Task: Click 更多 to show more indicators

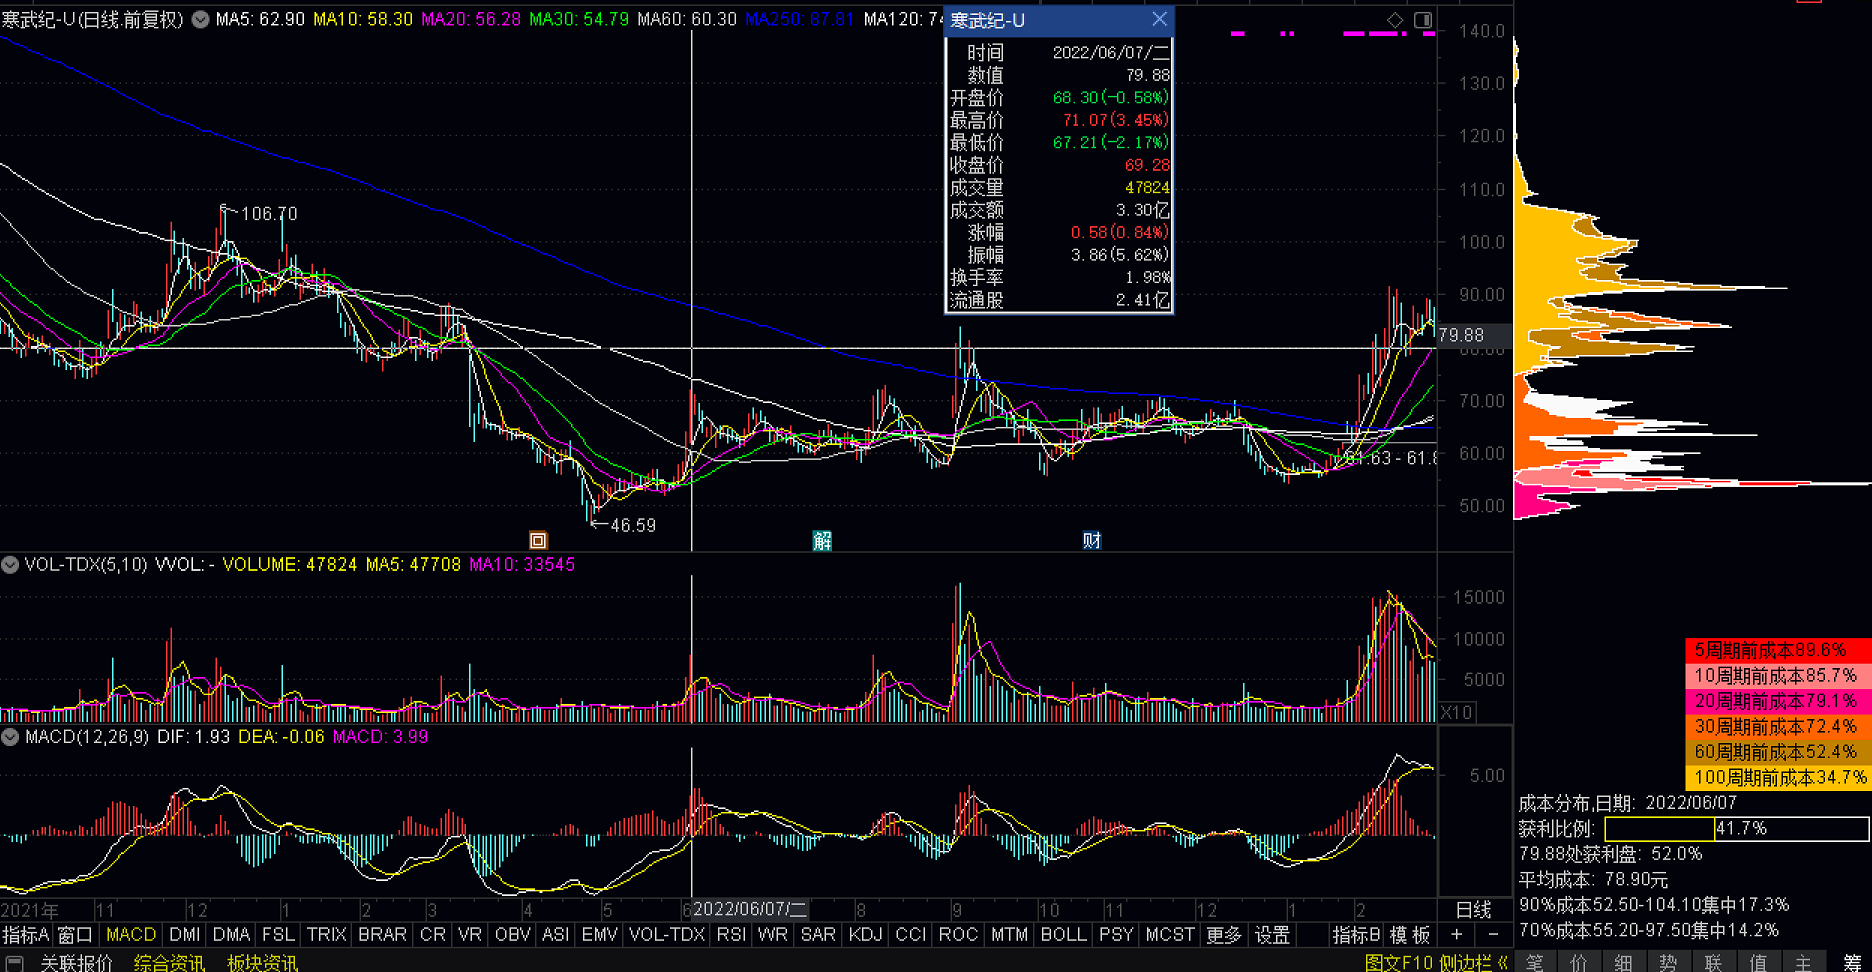Action: tap(1223, 934)
